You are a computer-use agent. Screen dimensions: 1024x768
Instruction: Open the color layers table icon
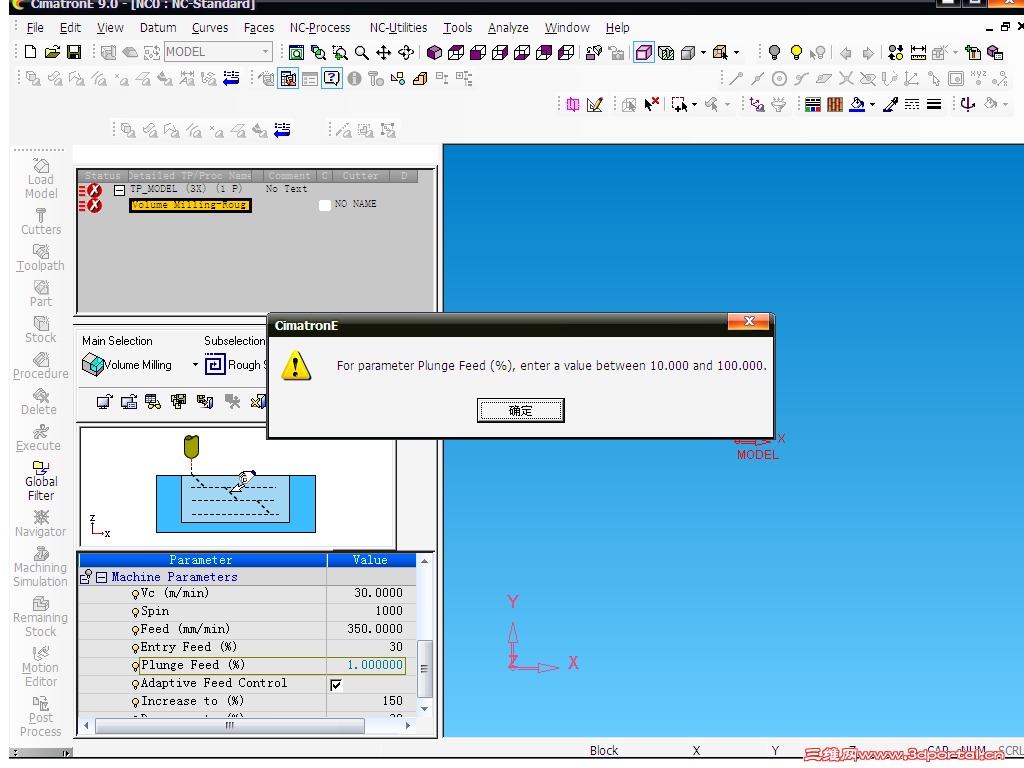(x=812, y=104)
